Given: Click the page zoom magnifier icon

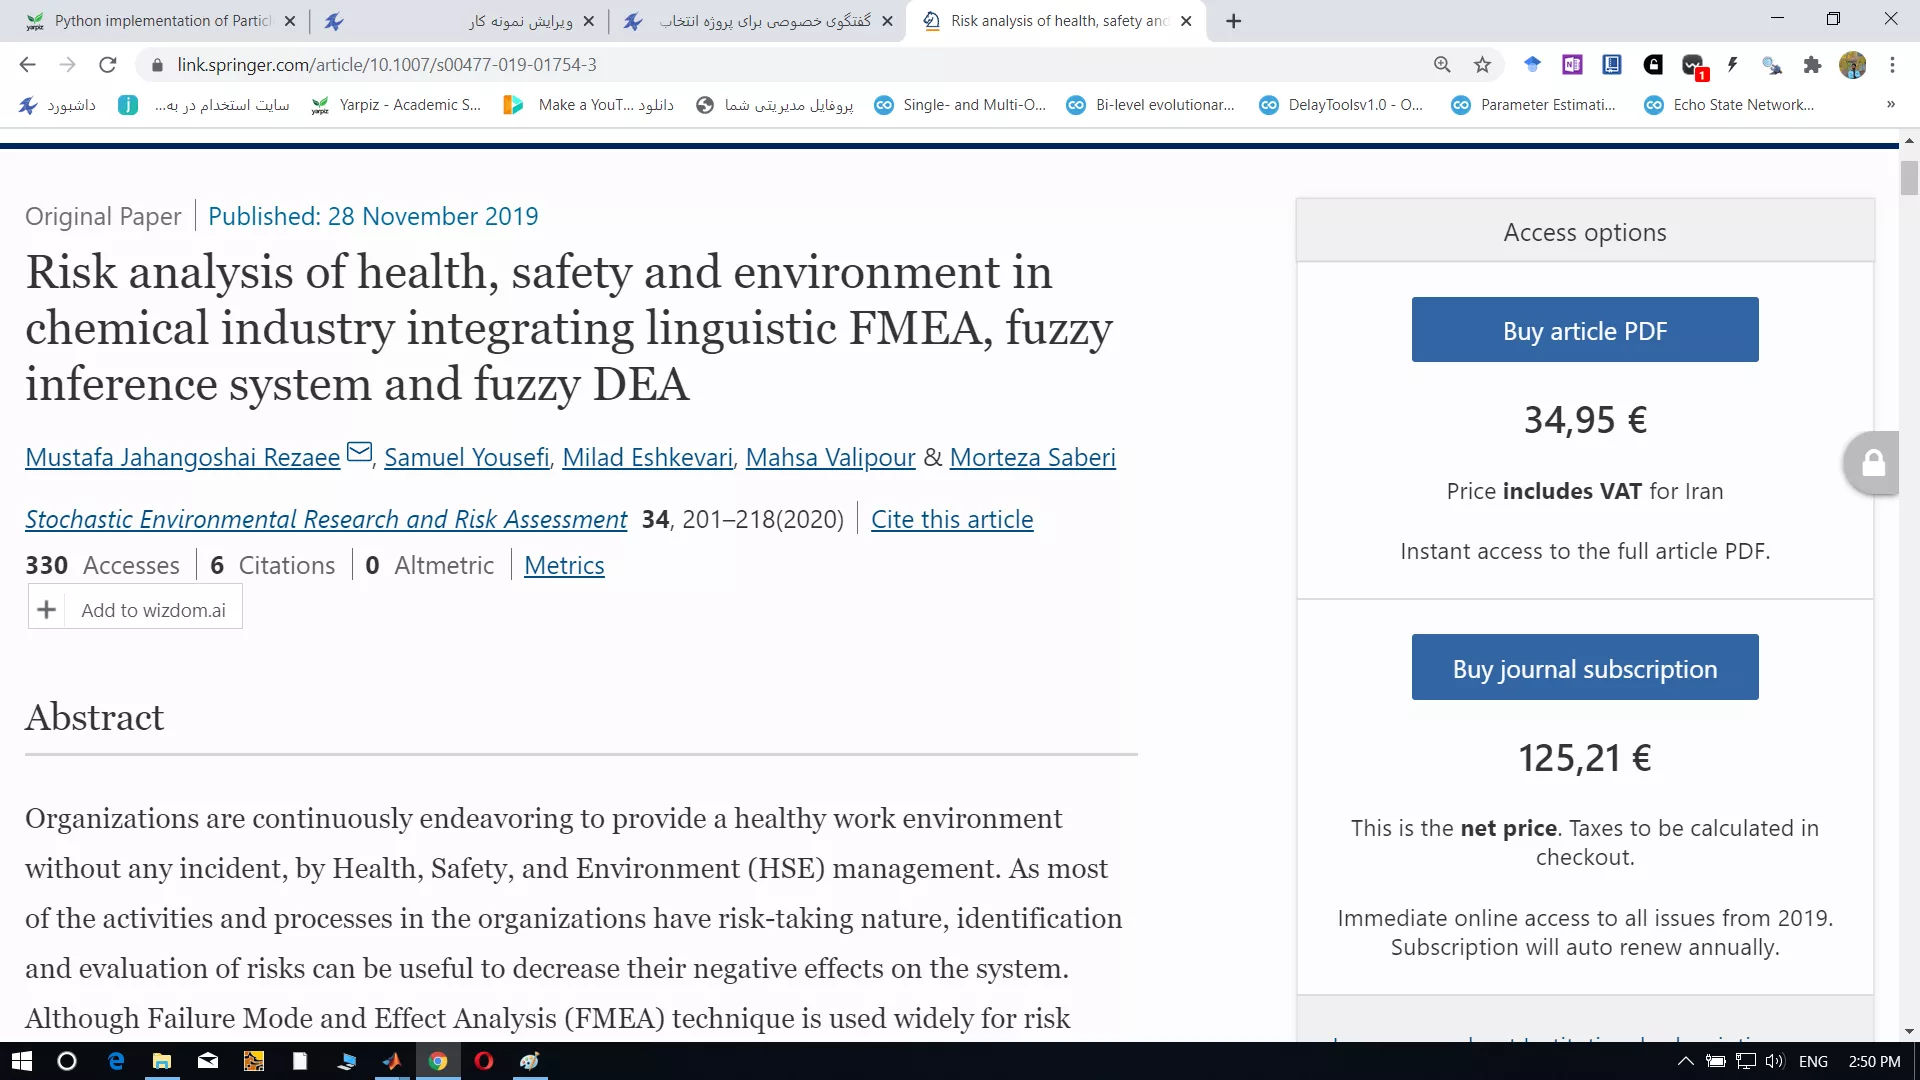Looking at the screenshot, I should (x=1442, y=65).
